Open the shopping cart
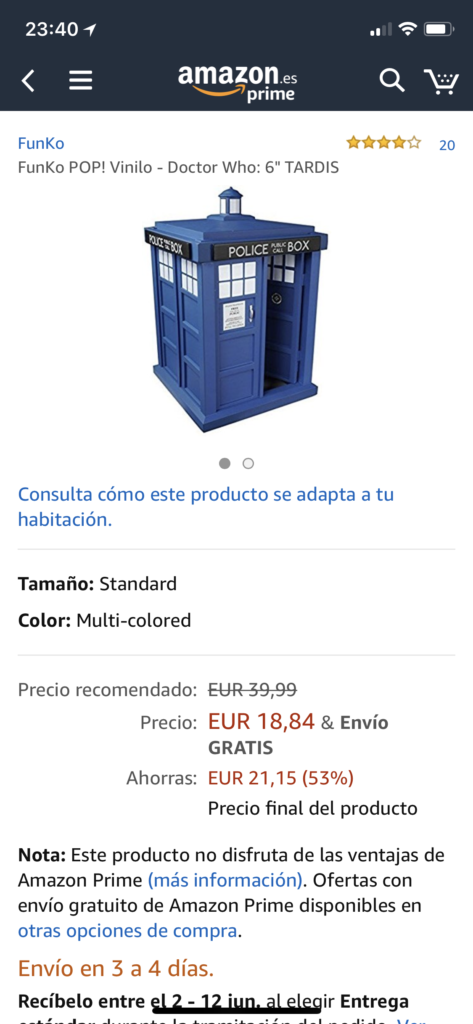 [441, 81]
